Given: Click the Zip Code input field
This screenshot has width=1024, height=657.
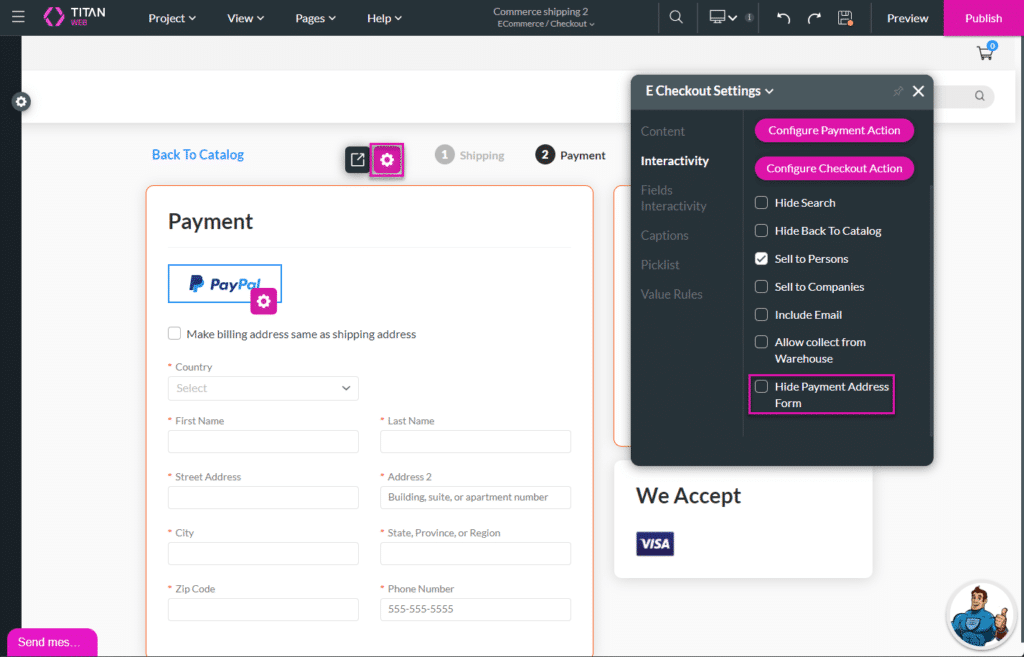Looking at the screenshot, I should click(263, 610).
